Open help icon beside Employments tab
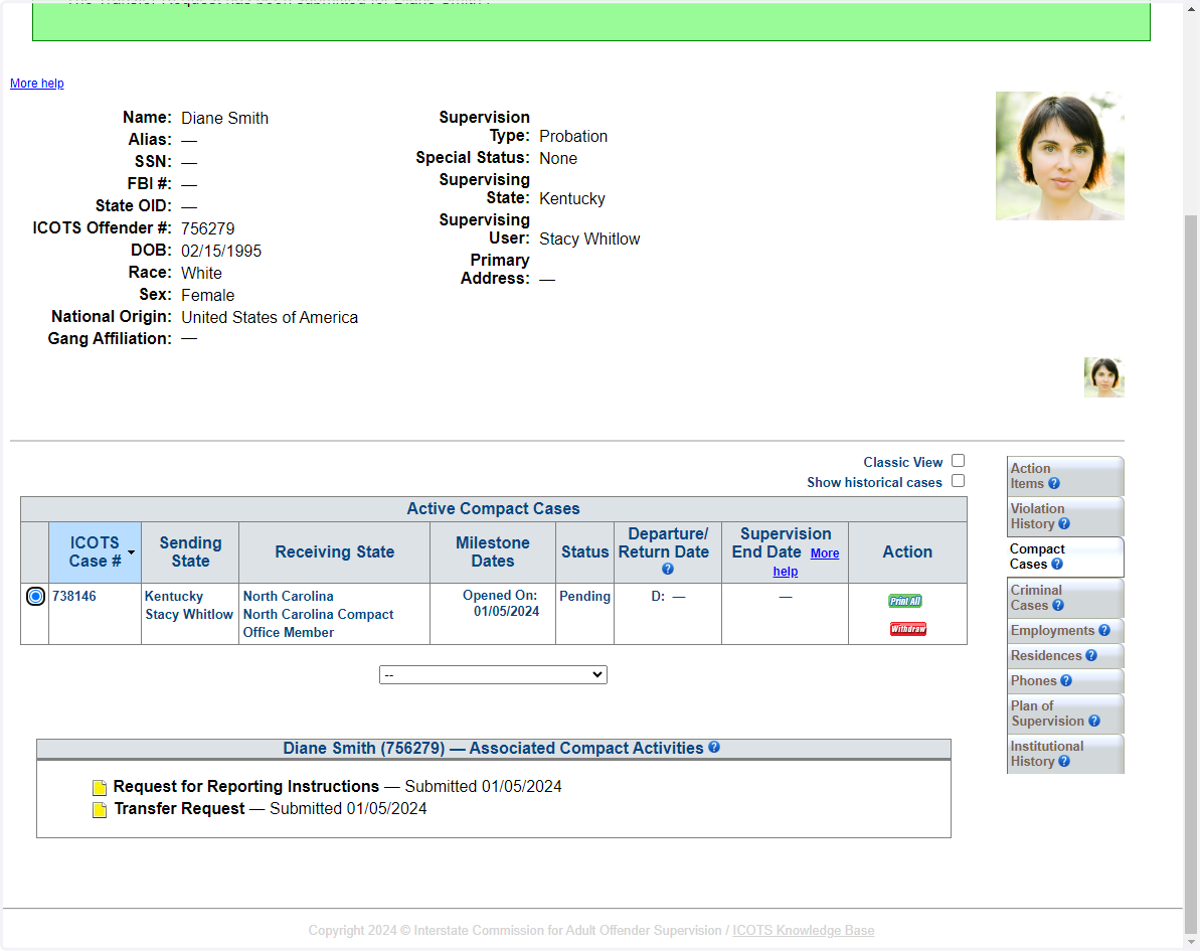The width and height of the screenshot is (1200, 951). [1104, 631]
